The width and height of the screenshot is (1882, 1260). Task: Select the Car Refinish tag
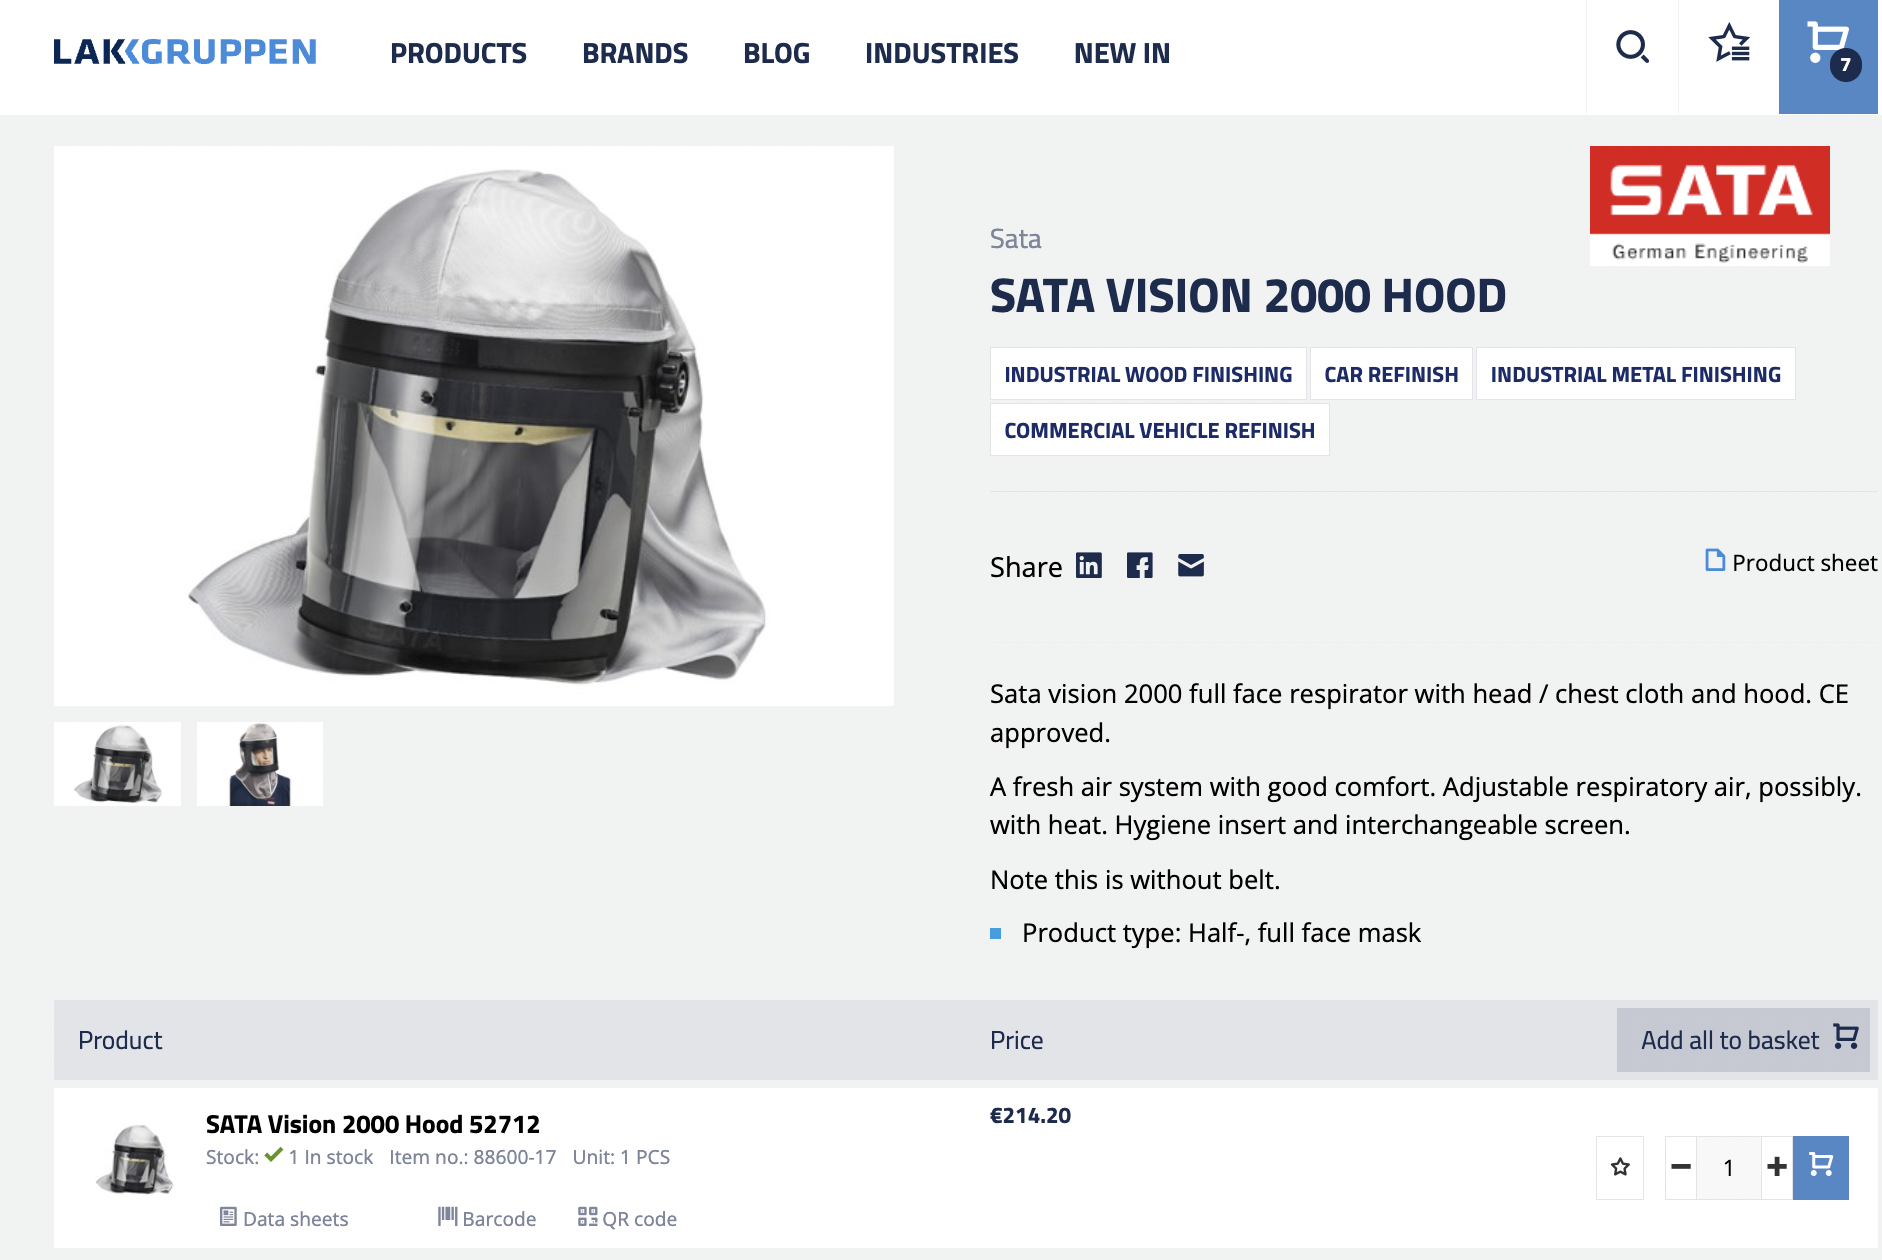pyautogui.click(x=1391, y=374)
